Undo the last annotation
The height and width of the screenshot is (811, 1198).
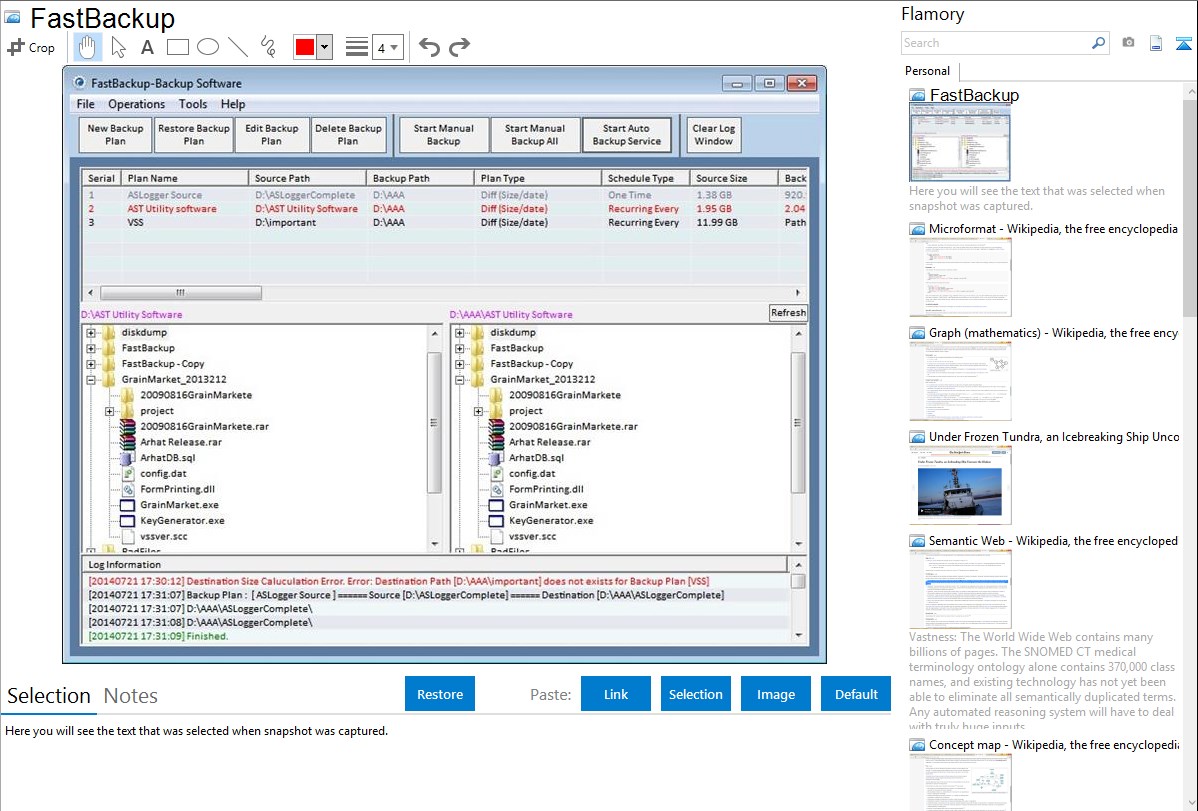429,47
